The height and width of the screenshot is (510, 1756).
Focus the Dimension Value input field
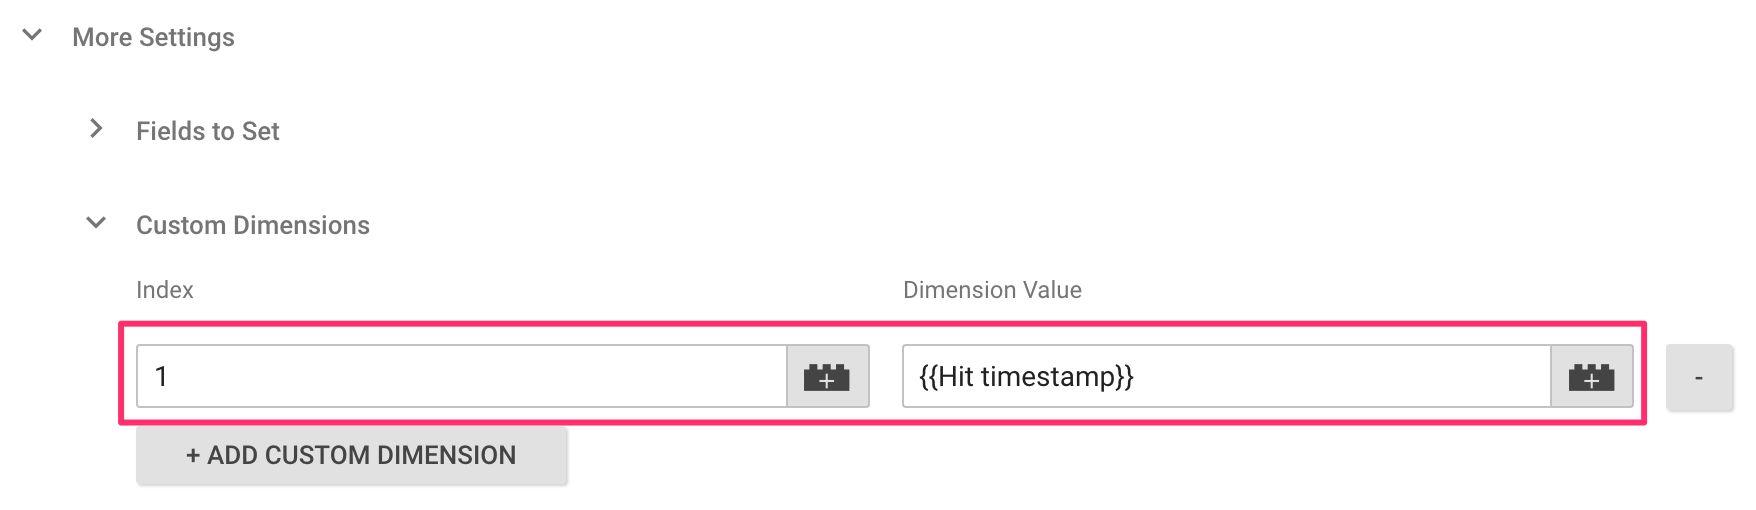[x=1227, y=377]
